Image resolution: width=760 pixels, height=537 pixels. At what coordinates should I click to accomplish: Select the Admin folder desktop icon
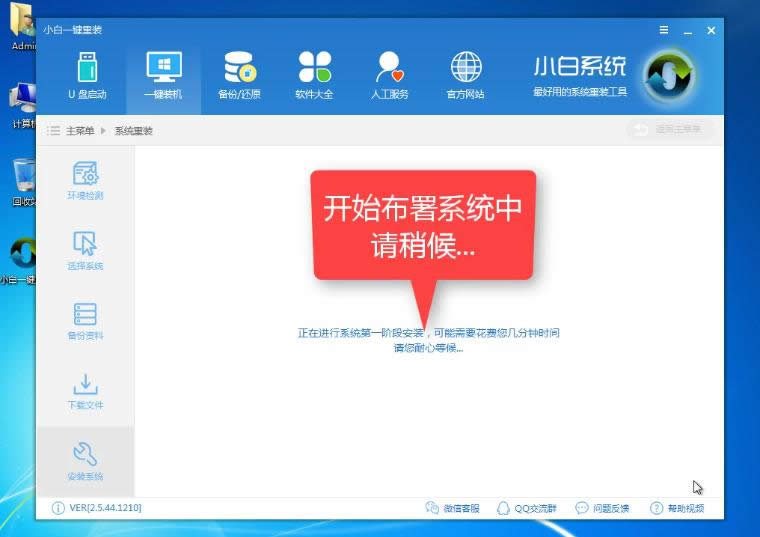[x=22, y=27]
